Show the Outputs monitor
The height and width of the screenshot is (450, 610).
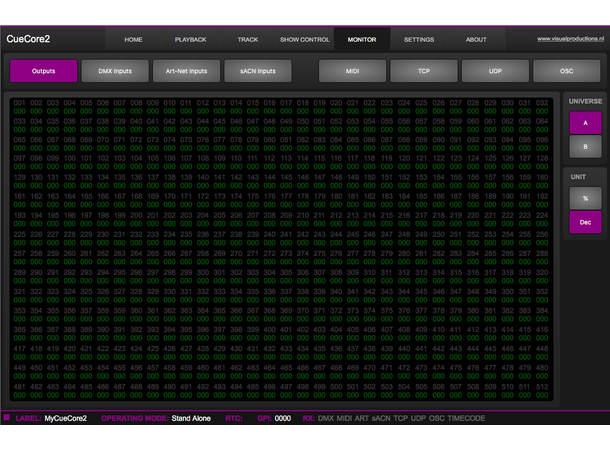coord(43,71)
